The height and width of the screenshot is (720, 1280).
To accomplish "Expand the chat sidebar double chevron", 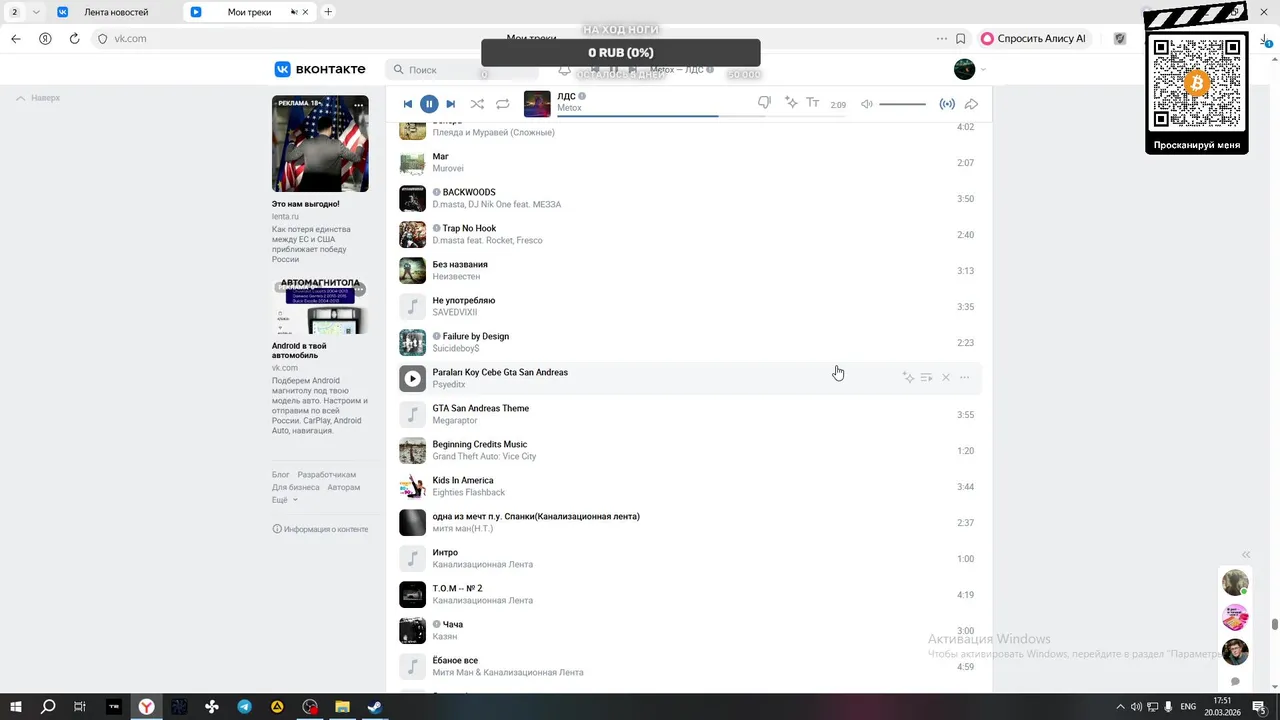I will coord(1246,555).
